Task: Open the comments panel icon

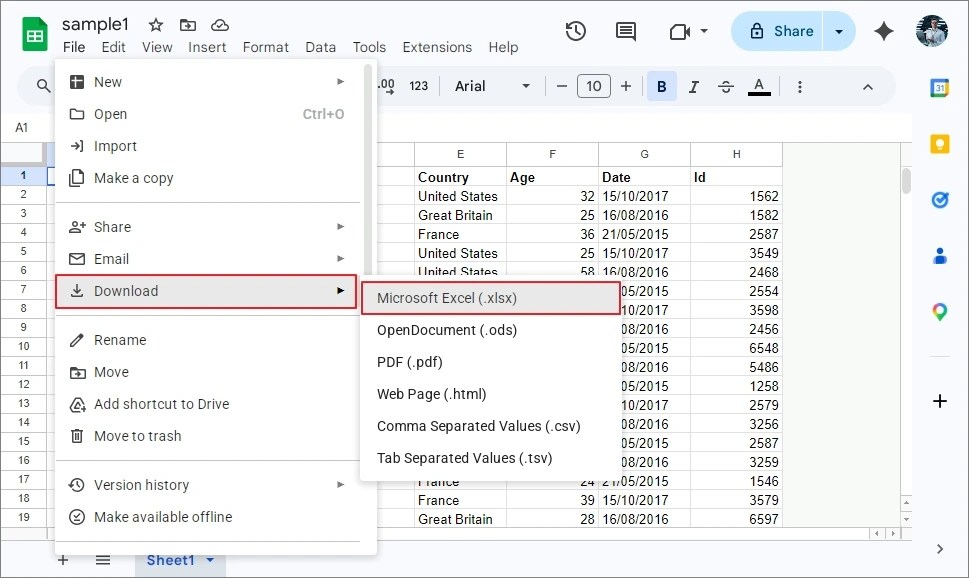Action: coord(625,31)
